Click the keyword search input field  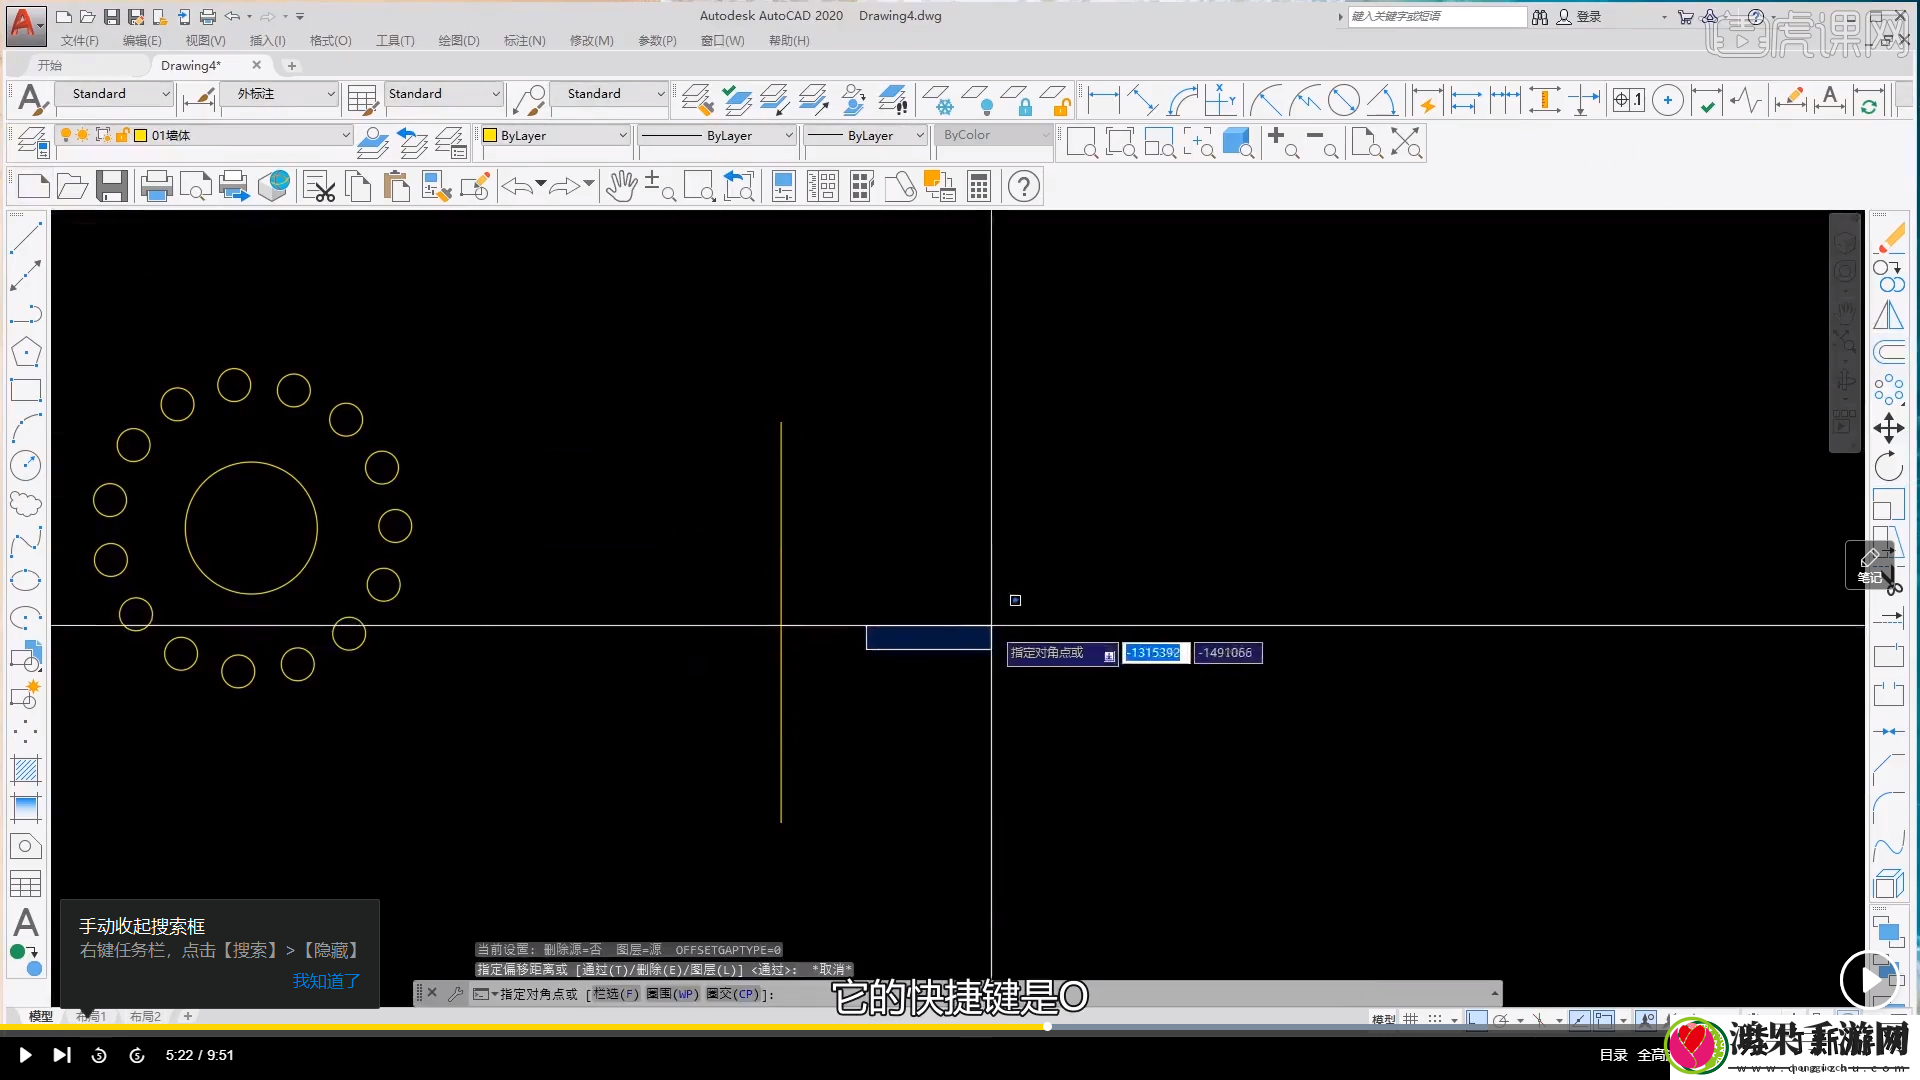pyautogui.click(x=1437, y=17)
